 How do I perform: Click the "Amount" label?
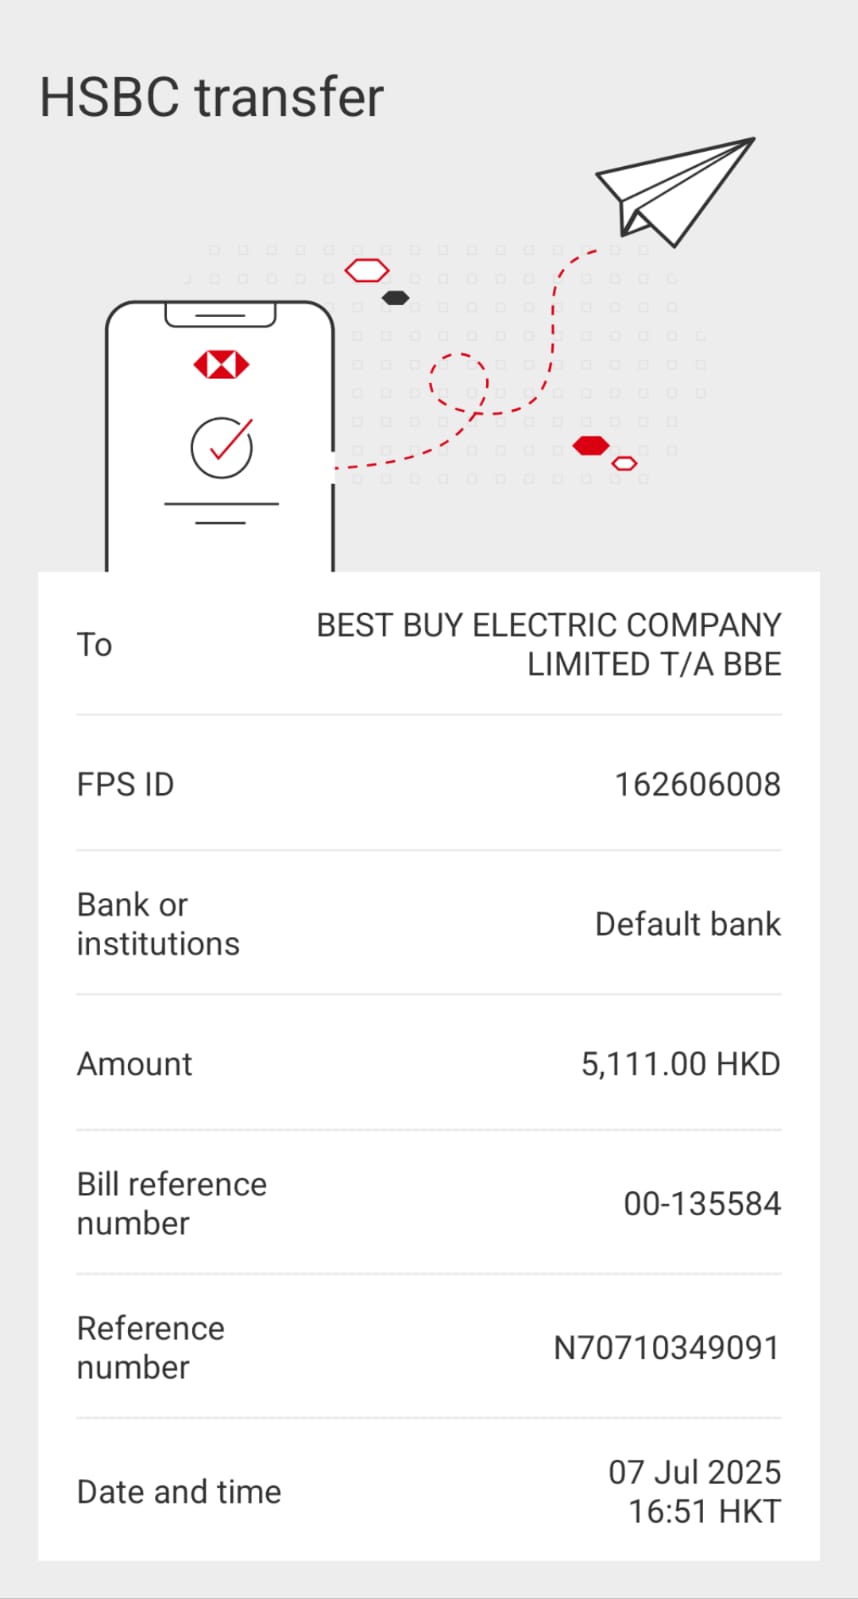point(134,1064)
